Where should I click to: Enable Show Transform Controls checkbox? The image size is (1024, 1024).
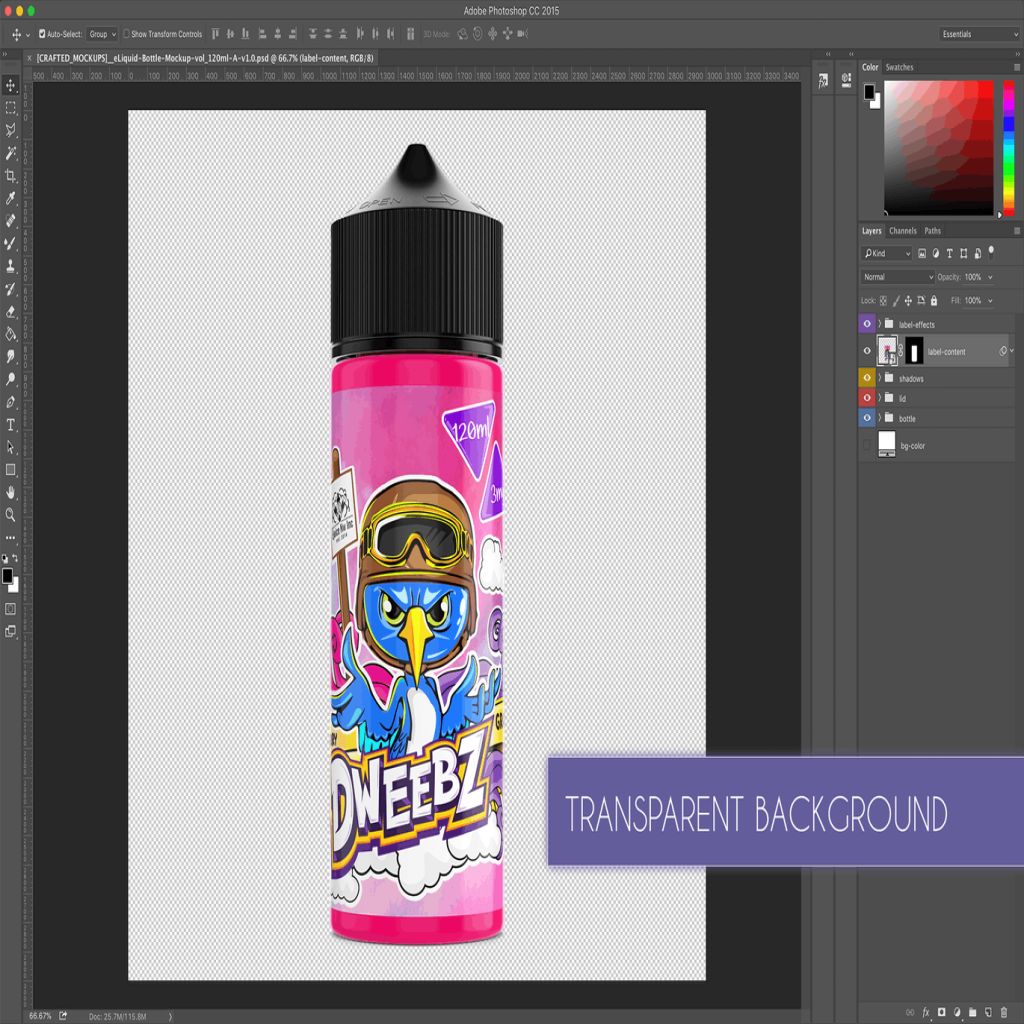point(127,34)
